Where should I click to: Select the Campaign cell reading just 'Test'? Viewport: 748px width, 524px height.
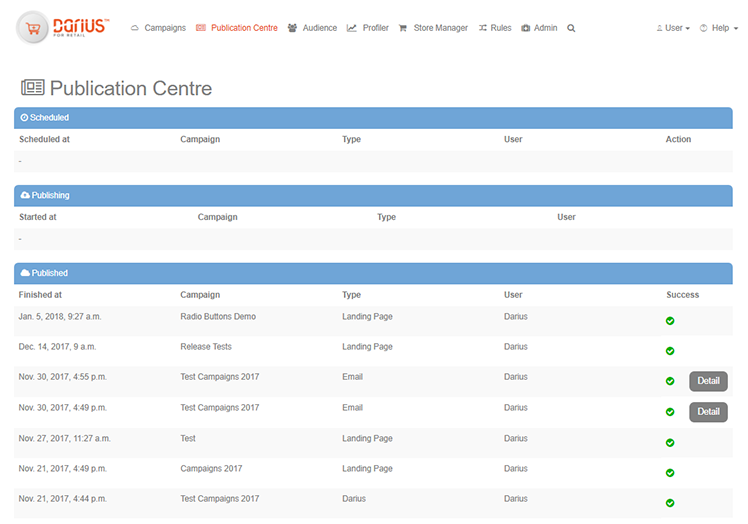188,438
